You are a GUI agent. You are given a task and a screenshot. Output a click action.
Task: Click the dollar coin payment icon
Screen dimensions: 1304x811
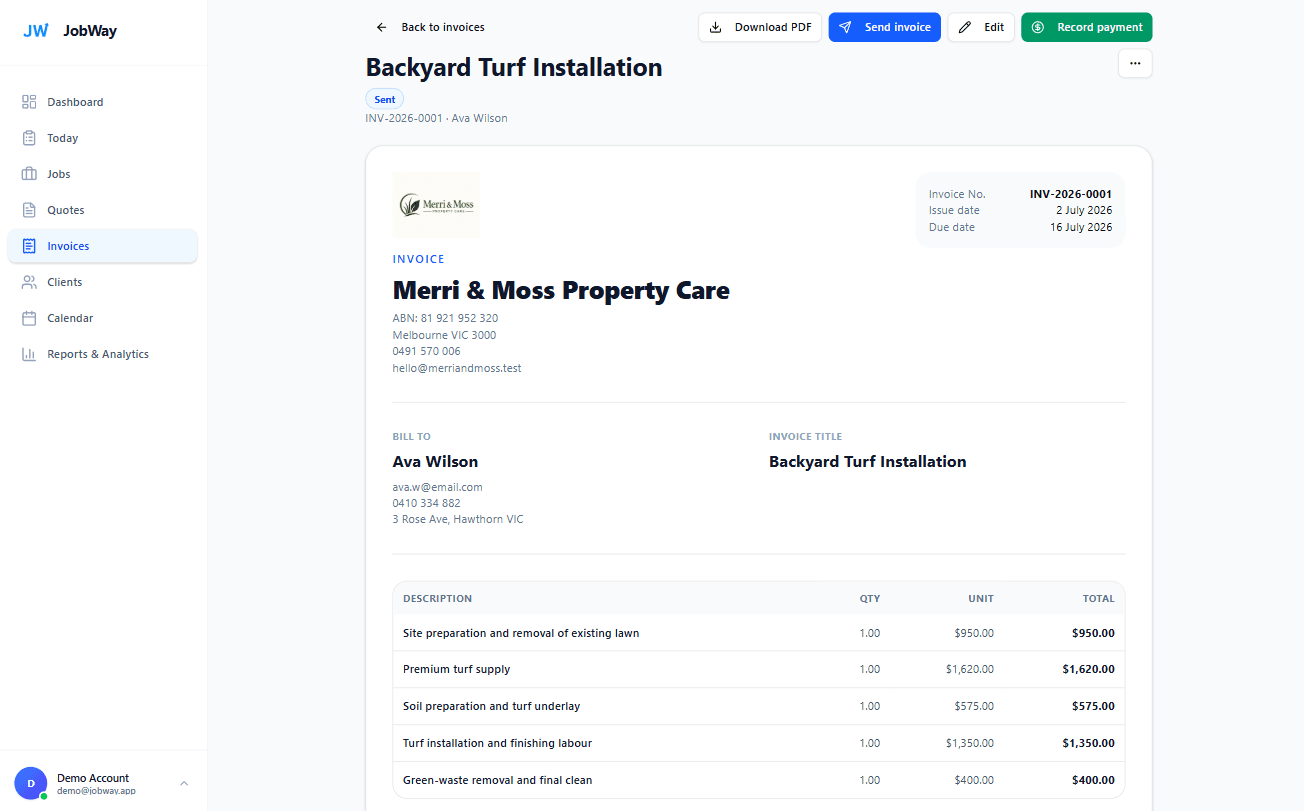[1038, 27]
